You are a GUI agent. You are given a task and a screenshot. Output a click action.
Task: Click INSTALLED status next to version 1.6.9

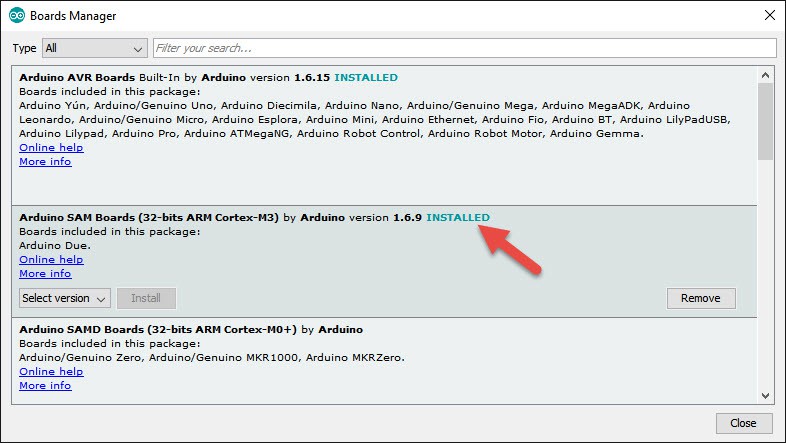(458, 217)
